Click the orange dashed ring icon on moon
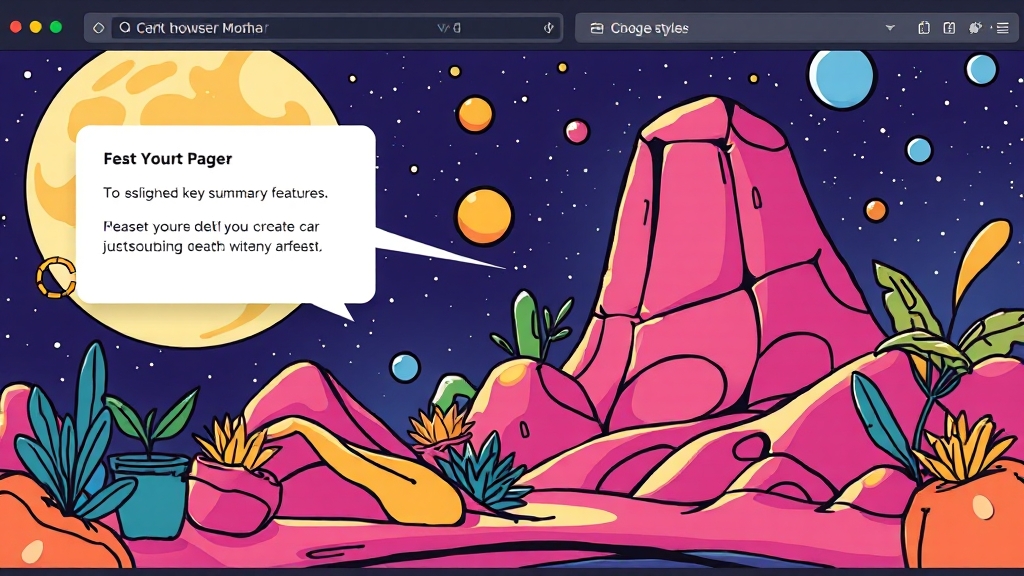1024x576 pixels. click(x=56, y=277)
